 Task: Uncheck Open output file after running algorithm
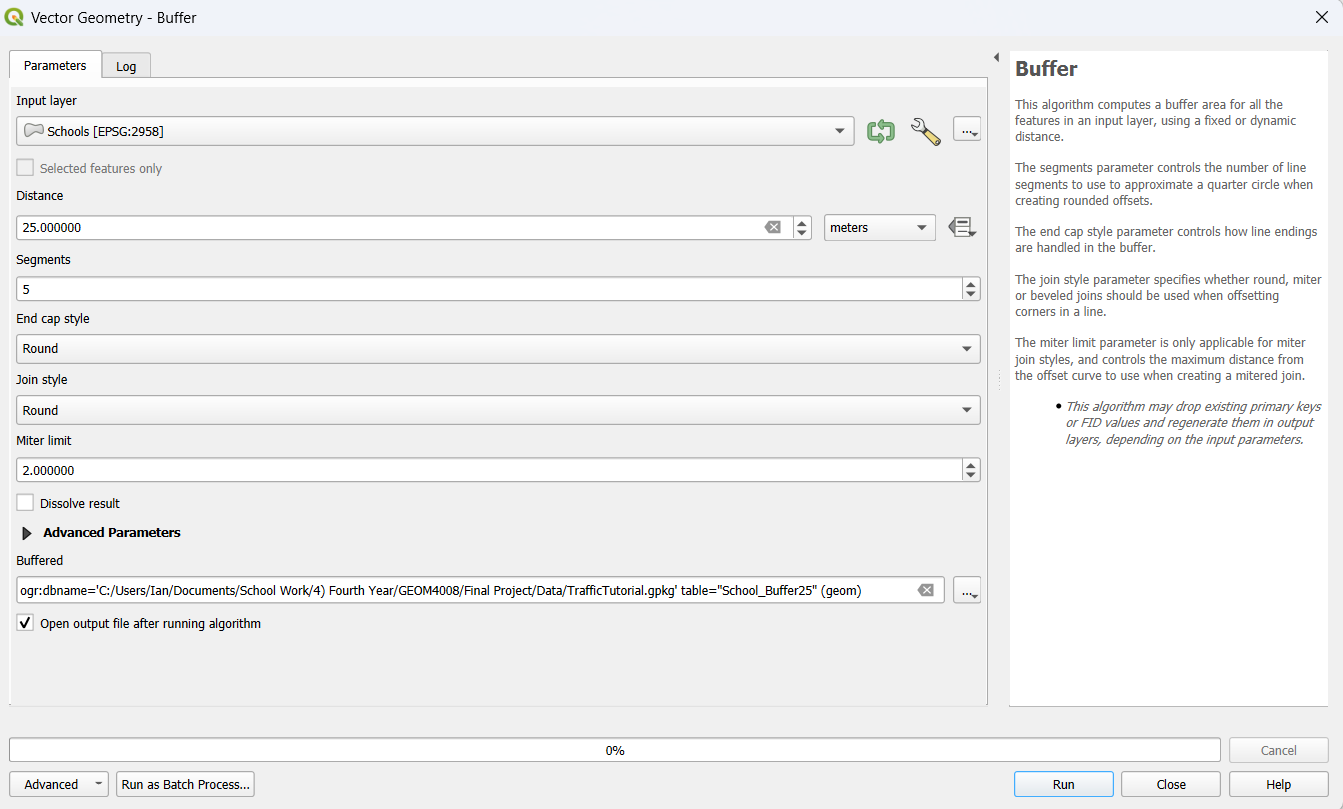point(25,623)
